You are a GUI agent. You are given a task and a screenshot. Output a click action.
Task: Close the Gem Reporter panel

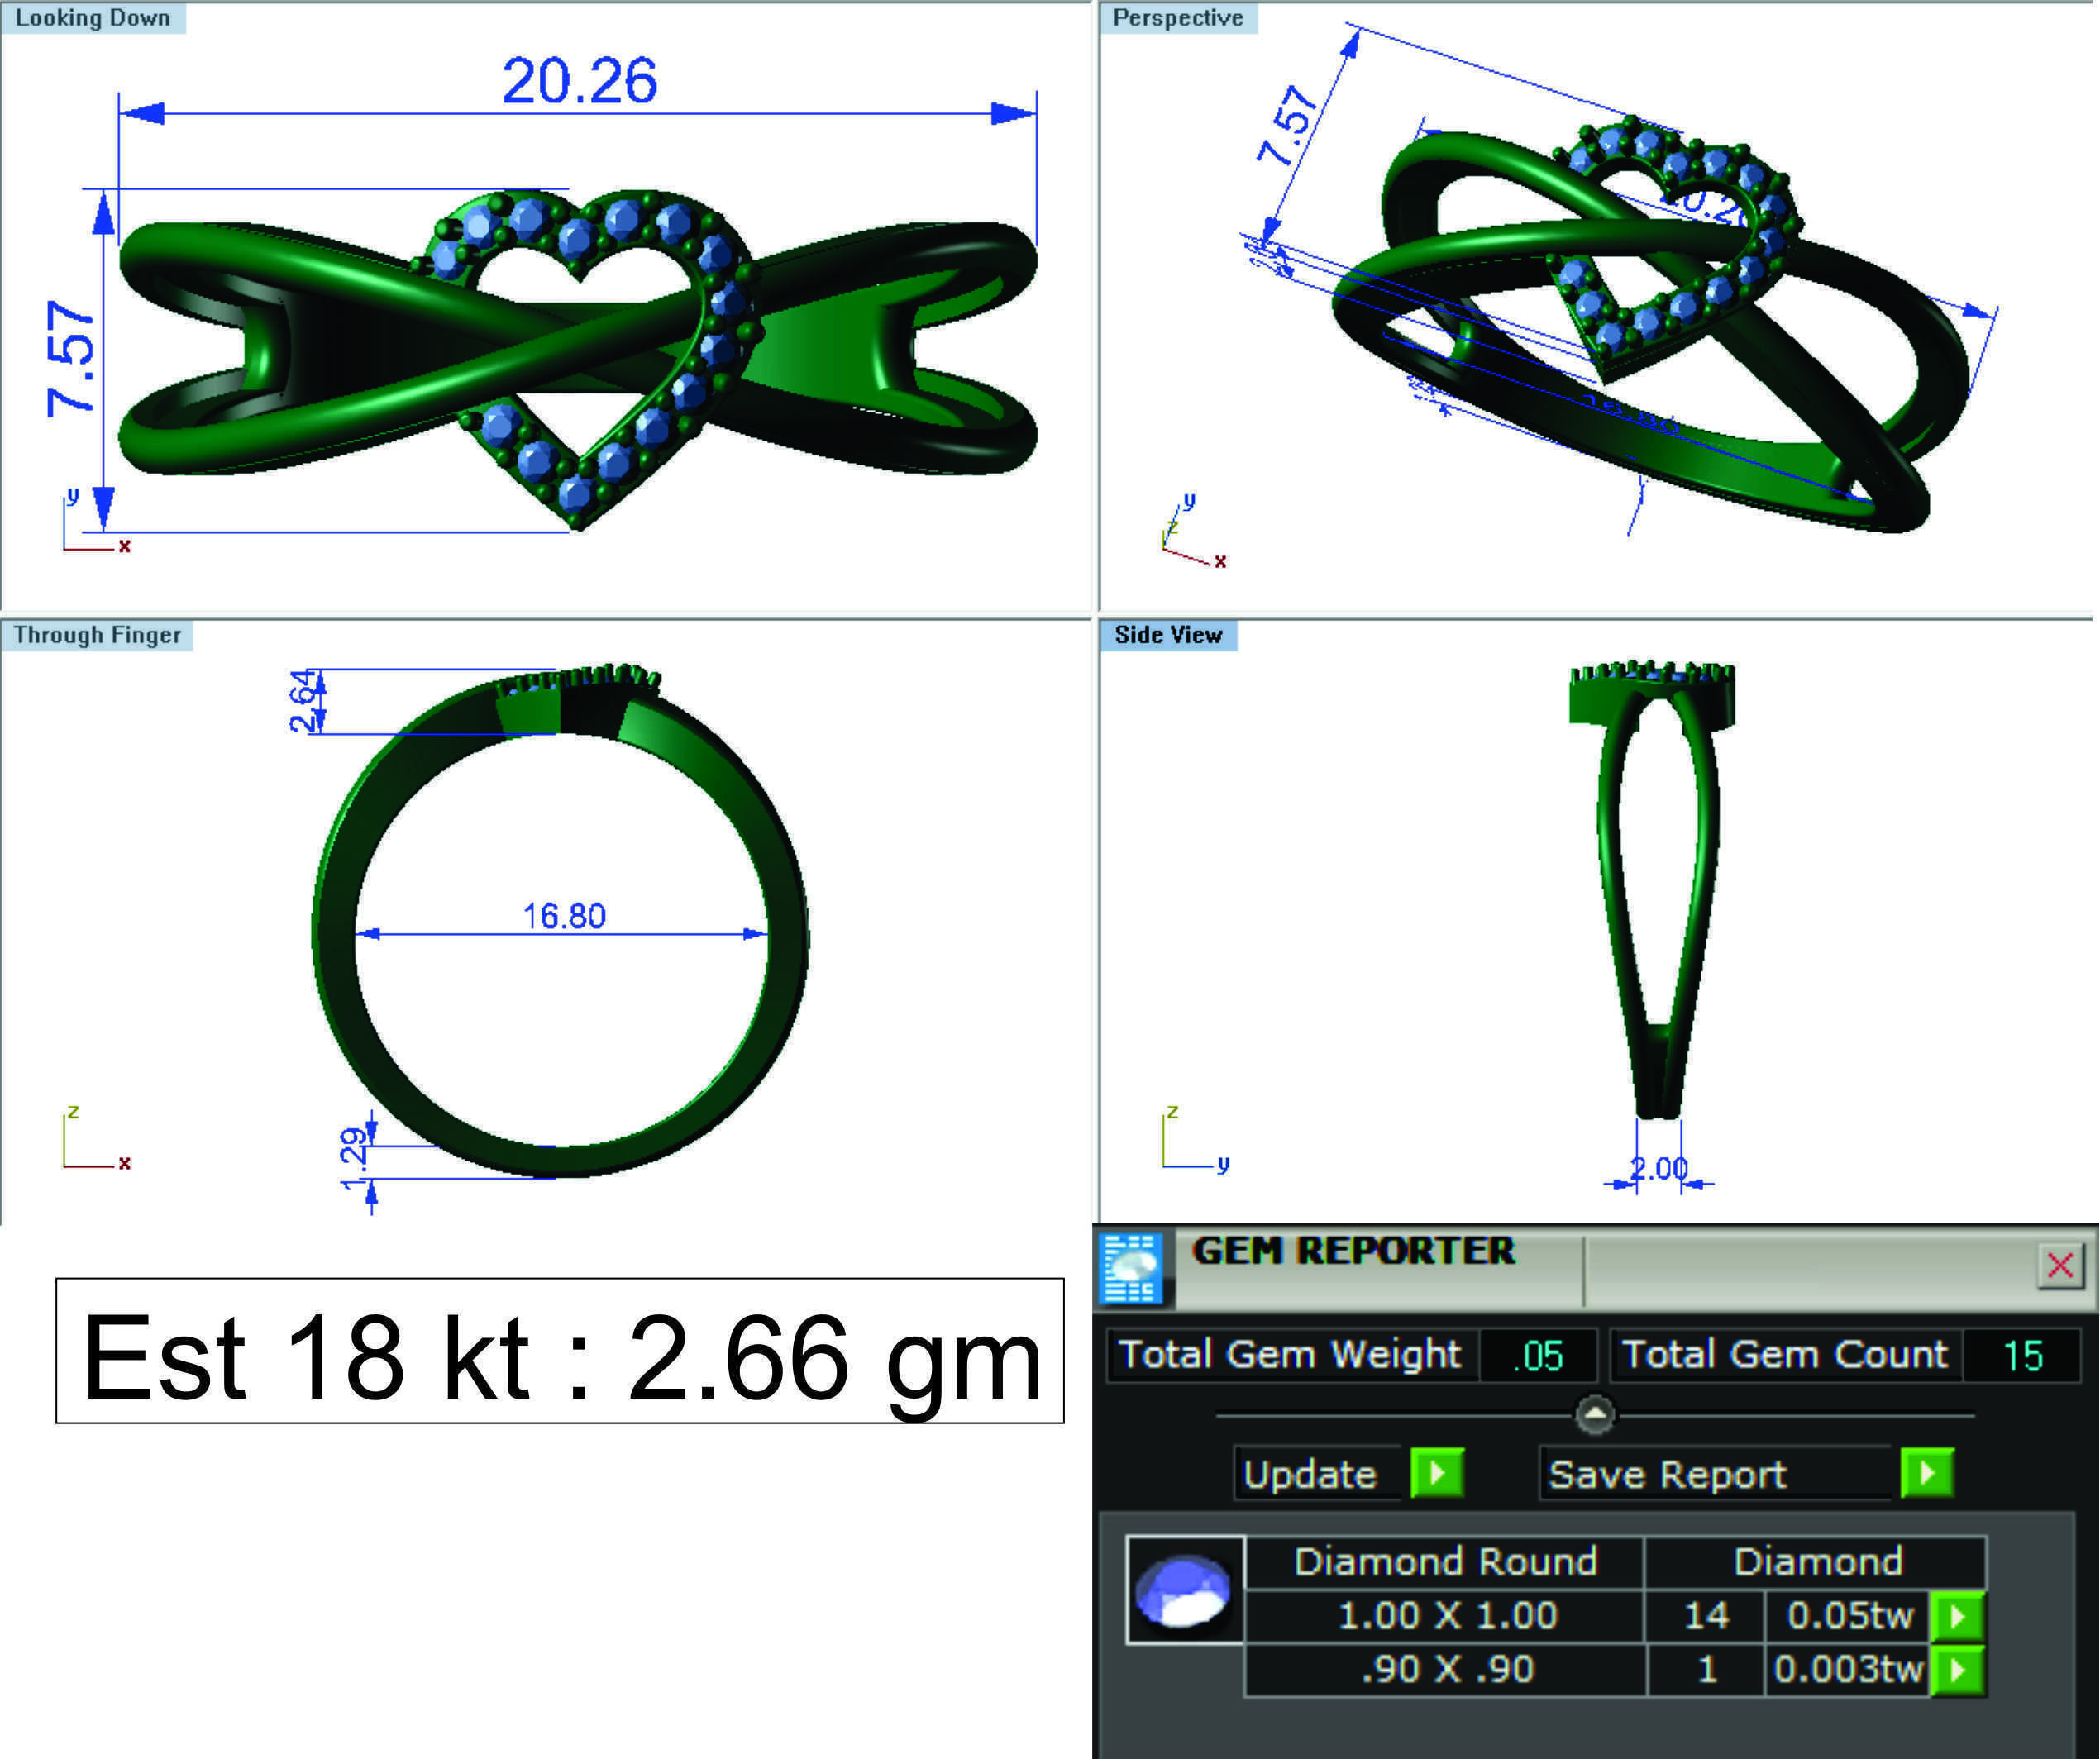2059,1265
